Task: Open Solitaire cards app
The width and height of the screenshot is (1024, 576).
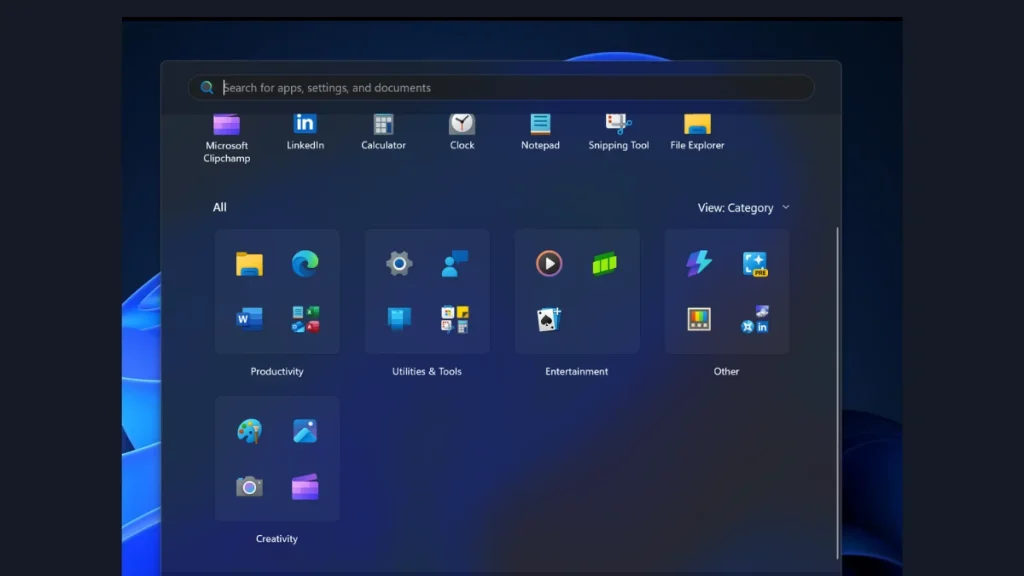Action: [x=549, y=319]
